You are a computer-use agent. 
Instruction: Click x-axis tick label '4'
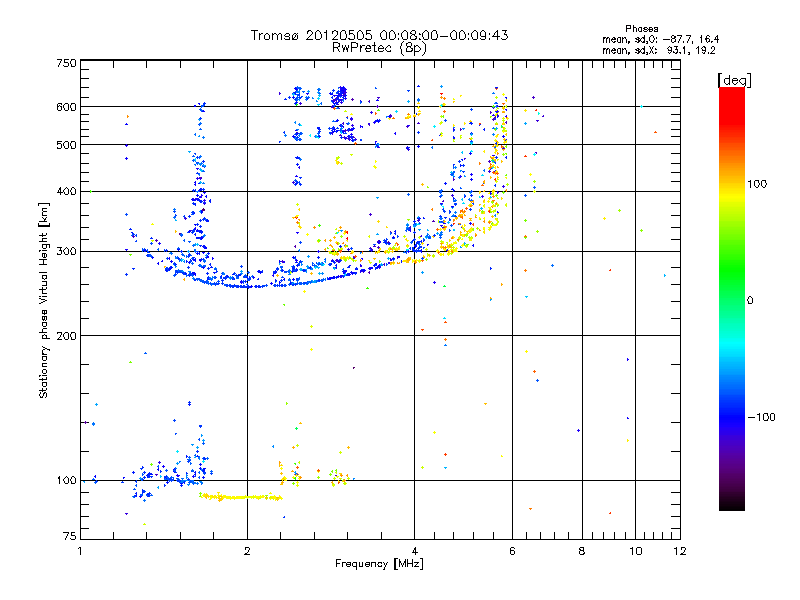coord(414,551)
